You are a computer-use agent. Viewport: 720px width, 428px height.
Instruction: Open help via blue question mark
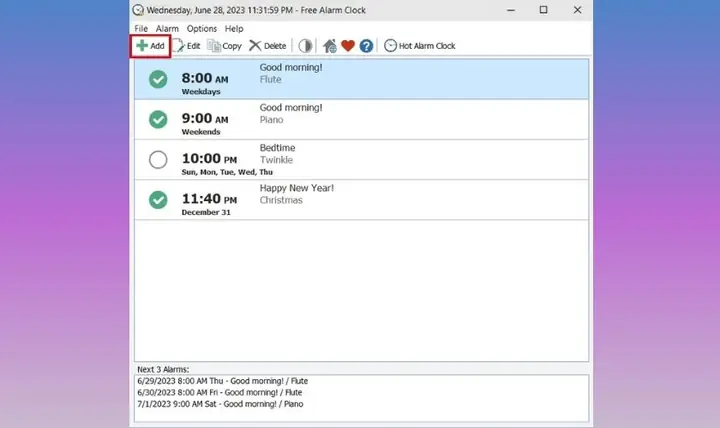click(366, 46)
